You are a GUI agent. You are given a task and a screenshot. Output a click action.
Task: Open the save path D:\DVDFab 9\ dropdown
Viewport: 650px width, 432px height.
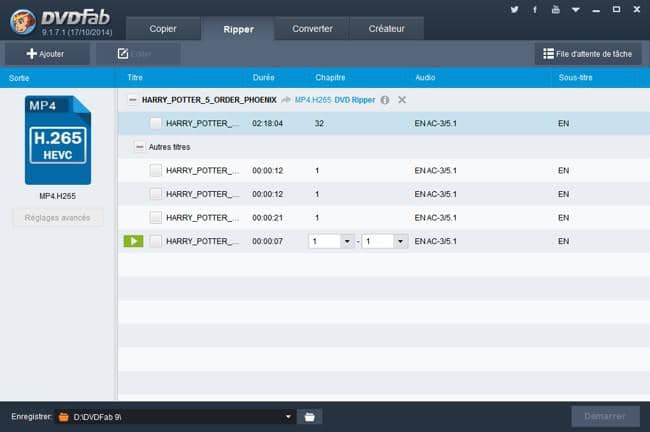(x=288, y=417)
